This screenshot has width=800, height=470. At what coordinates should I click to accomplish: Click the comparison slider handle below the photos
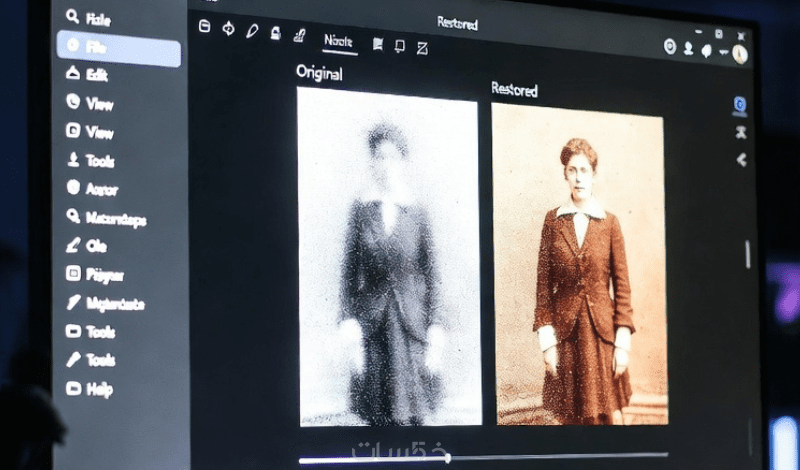[447, 458]
